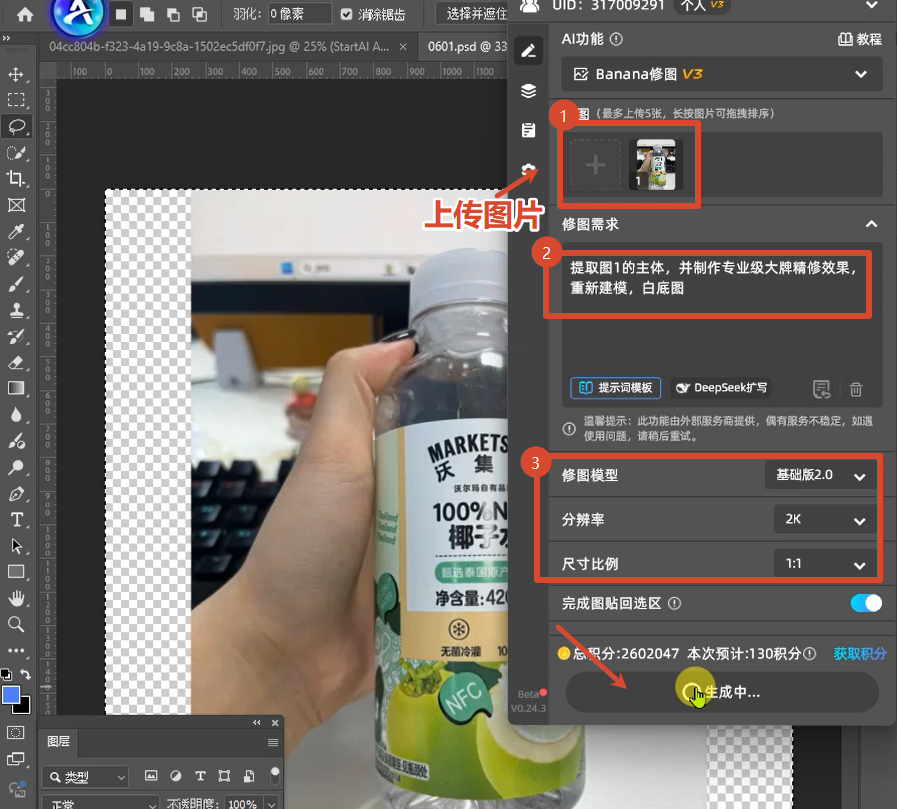Choose Add to Selection mode
This screenshot has width=897, height=809.
147,14
